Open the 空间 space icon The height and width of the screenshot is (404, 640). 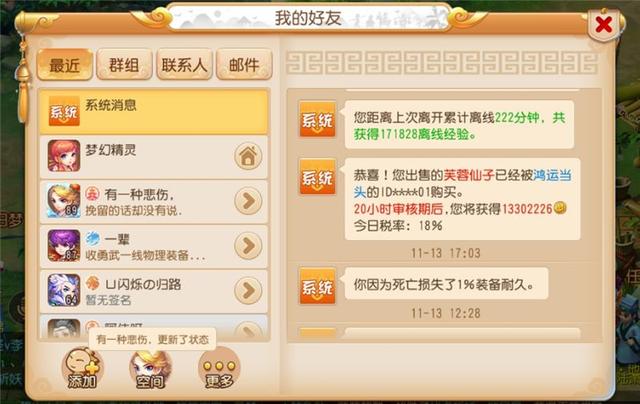coord(150,368)
